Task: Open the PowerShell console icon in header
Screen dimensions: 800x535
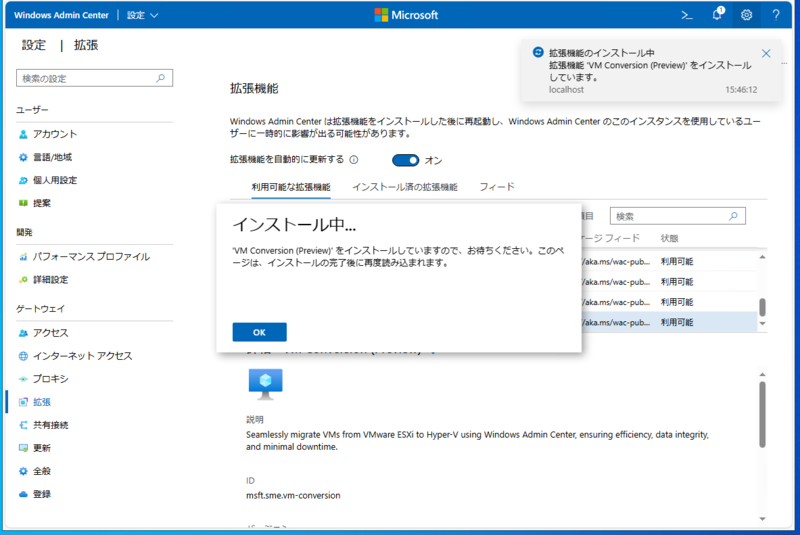Action: click(687, 15)
